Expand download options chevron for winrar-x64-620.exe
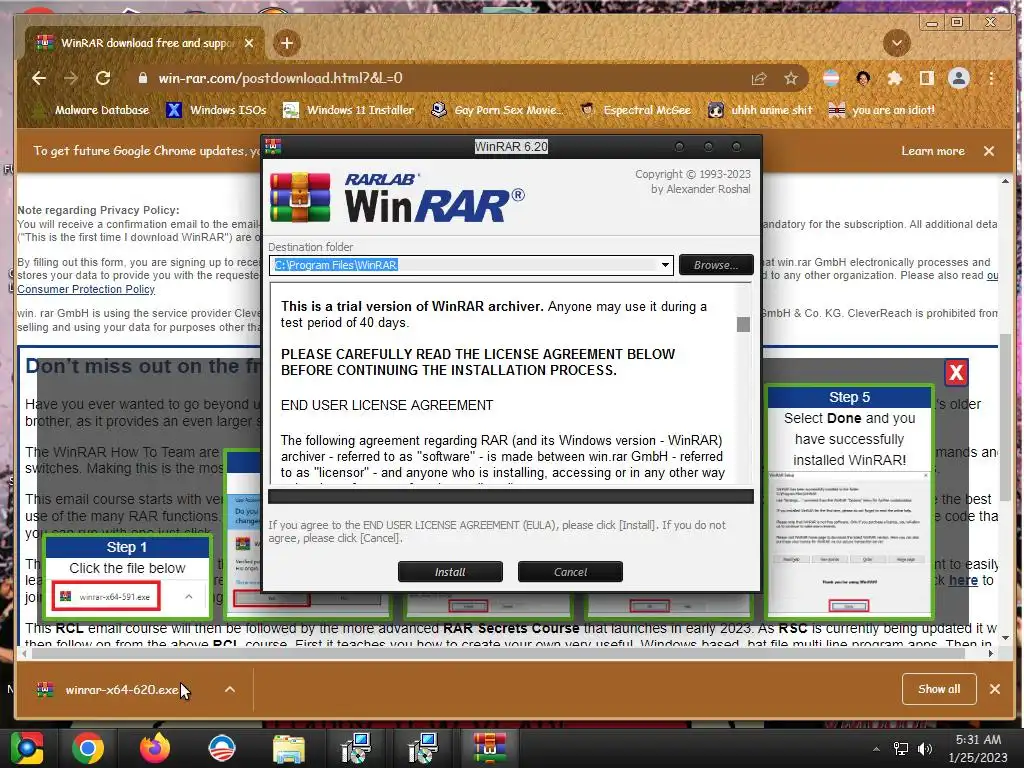Viewport: 1024px width, 768px height. coord(230,690)
